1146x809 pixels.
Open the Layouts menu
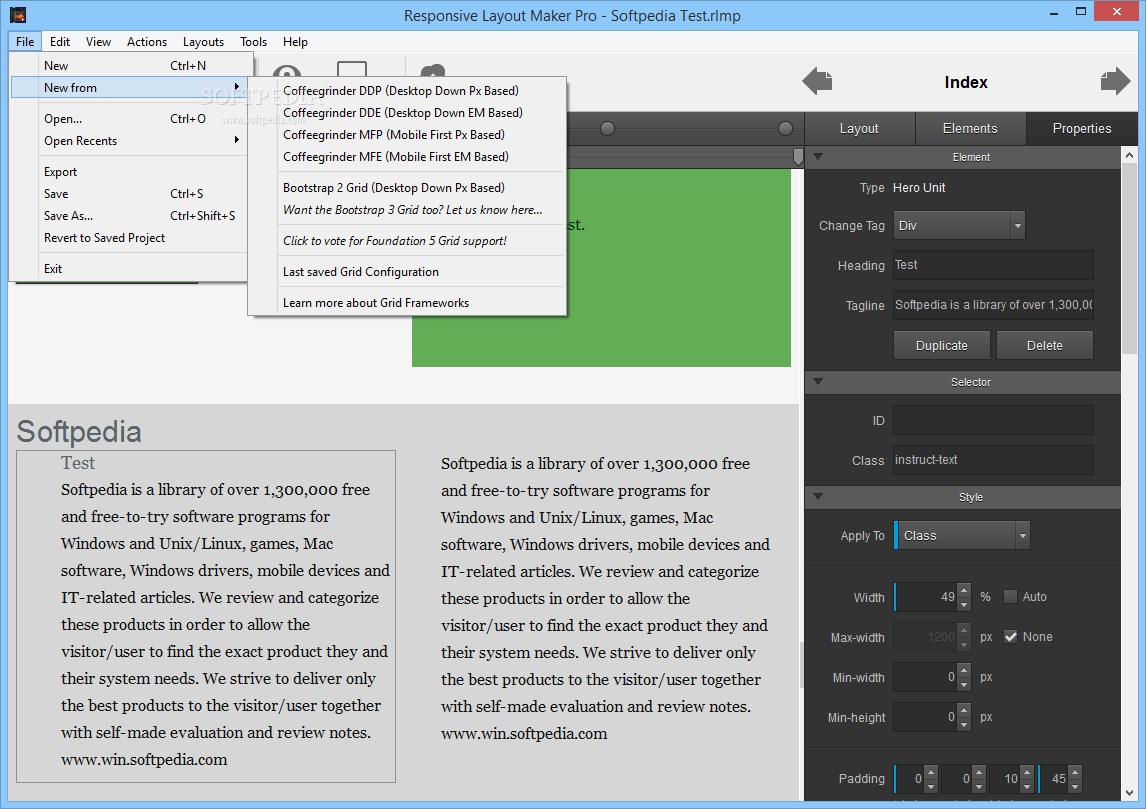(203, 42)
